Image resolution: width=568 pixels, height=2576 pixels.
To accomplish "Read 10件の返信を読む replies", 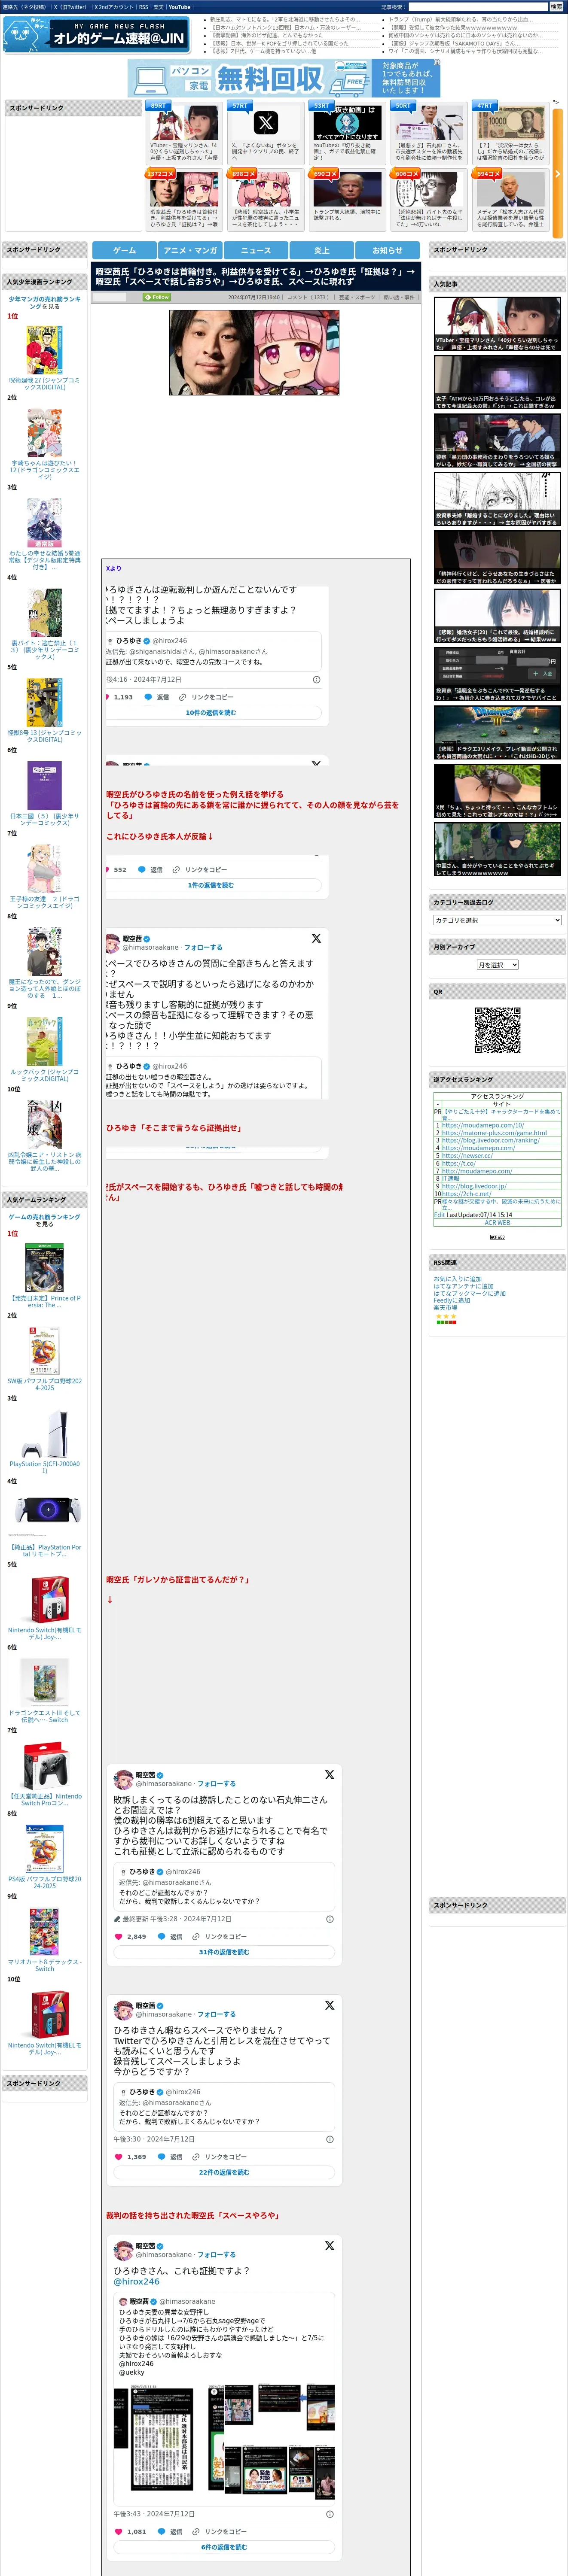I will pos(210,713).
